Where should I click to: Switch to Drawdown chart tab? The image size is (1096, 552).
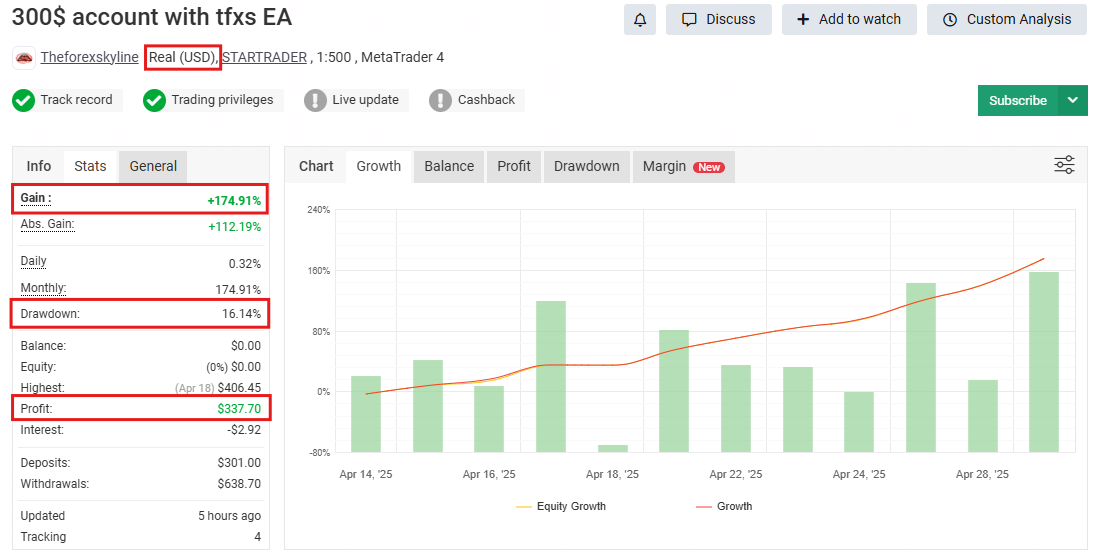pyautogui.click(x=586, y=166)
